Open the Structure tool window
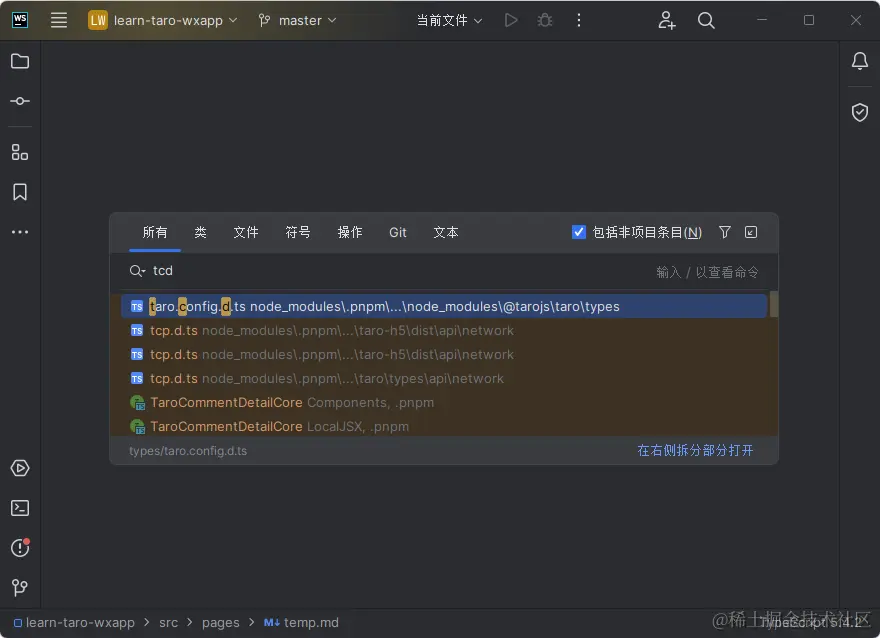Image resolution: width=880 pixels, height=638 pixels. pos(20,152)
